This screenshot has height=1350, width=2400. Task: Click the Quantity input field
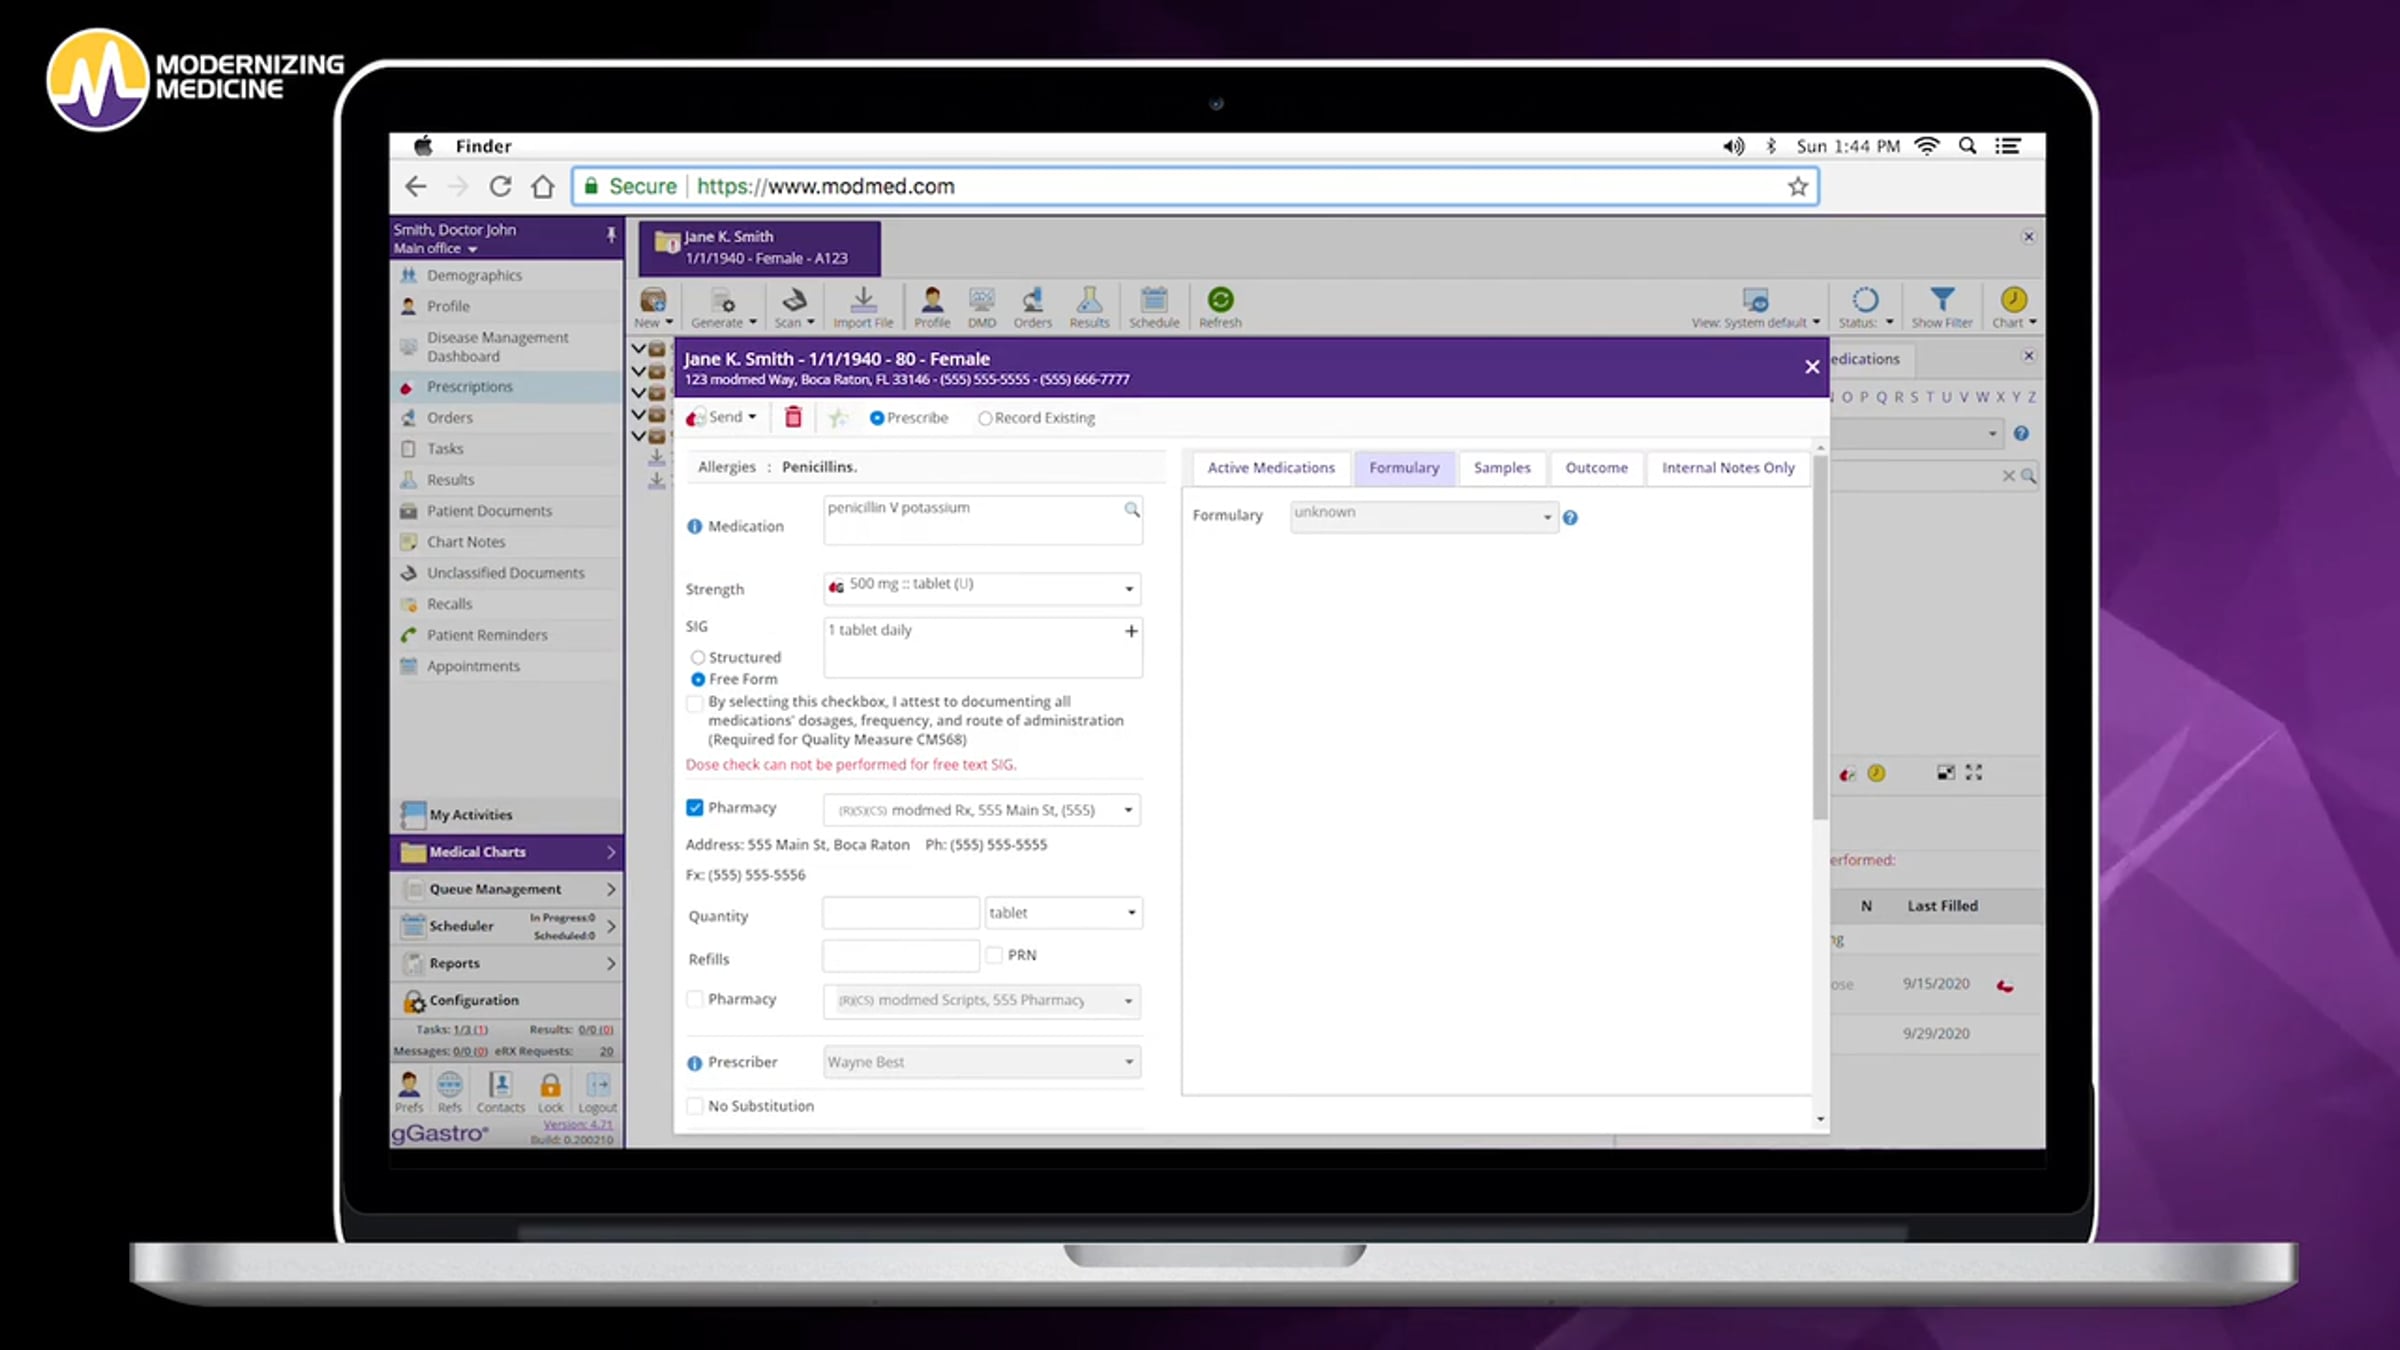(900, 913)
